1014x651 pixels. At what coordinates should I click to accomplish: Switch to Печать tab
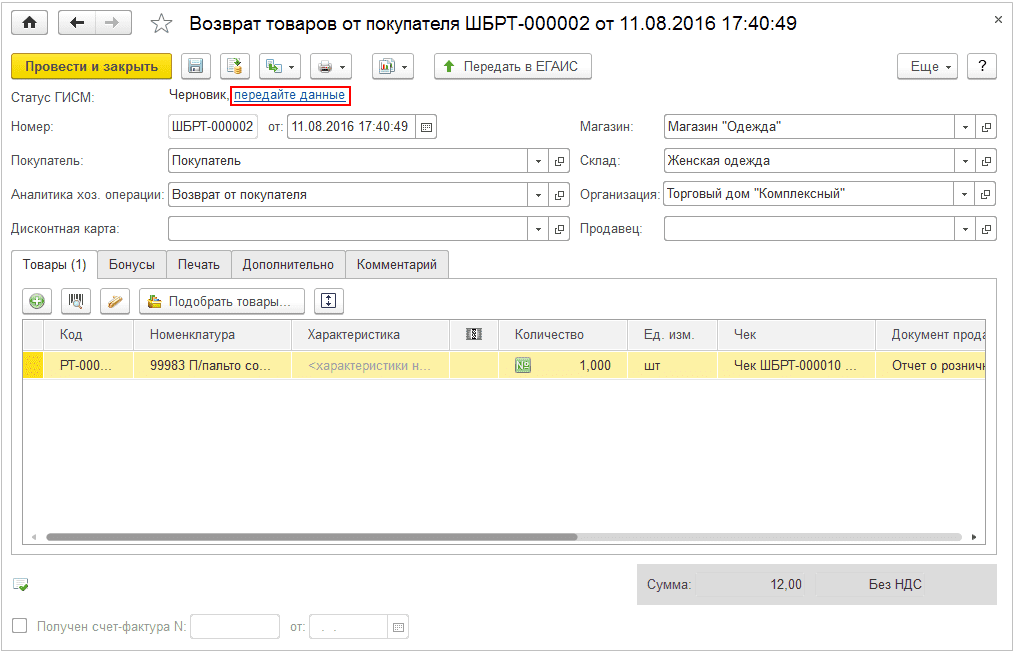pyautogui.click(x=199, y=264)
